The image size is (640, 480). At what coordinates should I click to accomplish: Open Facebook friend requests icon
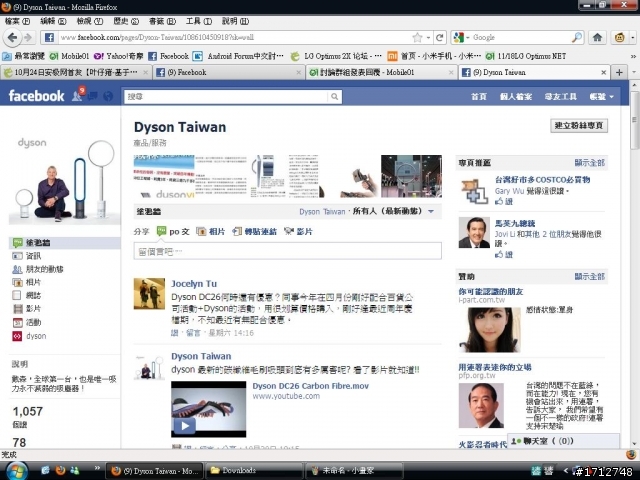pos(77,96)
